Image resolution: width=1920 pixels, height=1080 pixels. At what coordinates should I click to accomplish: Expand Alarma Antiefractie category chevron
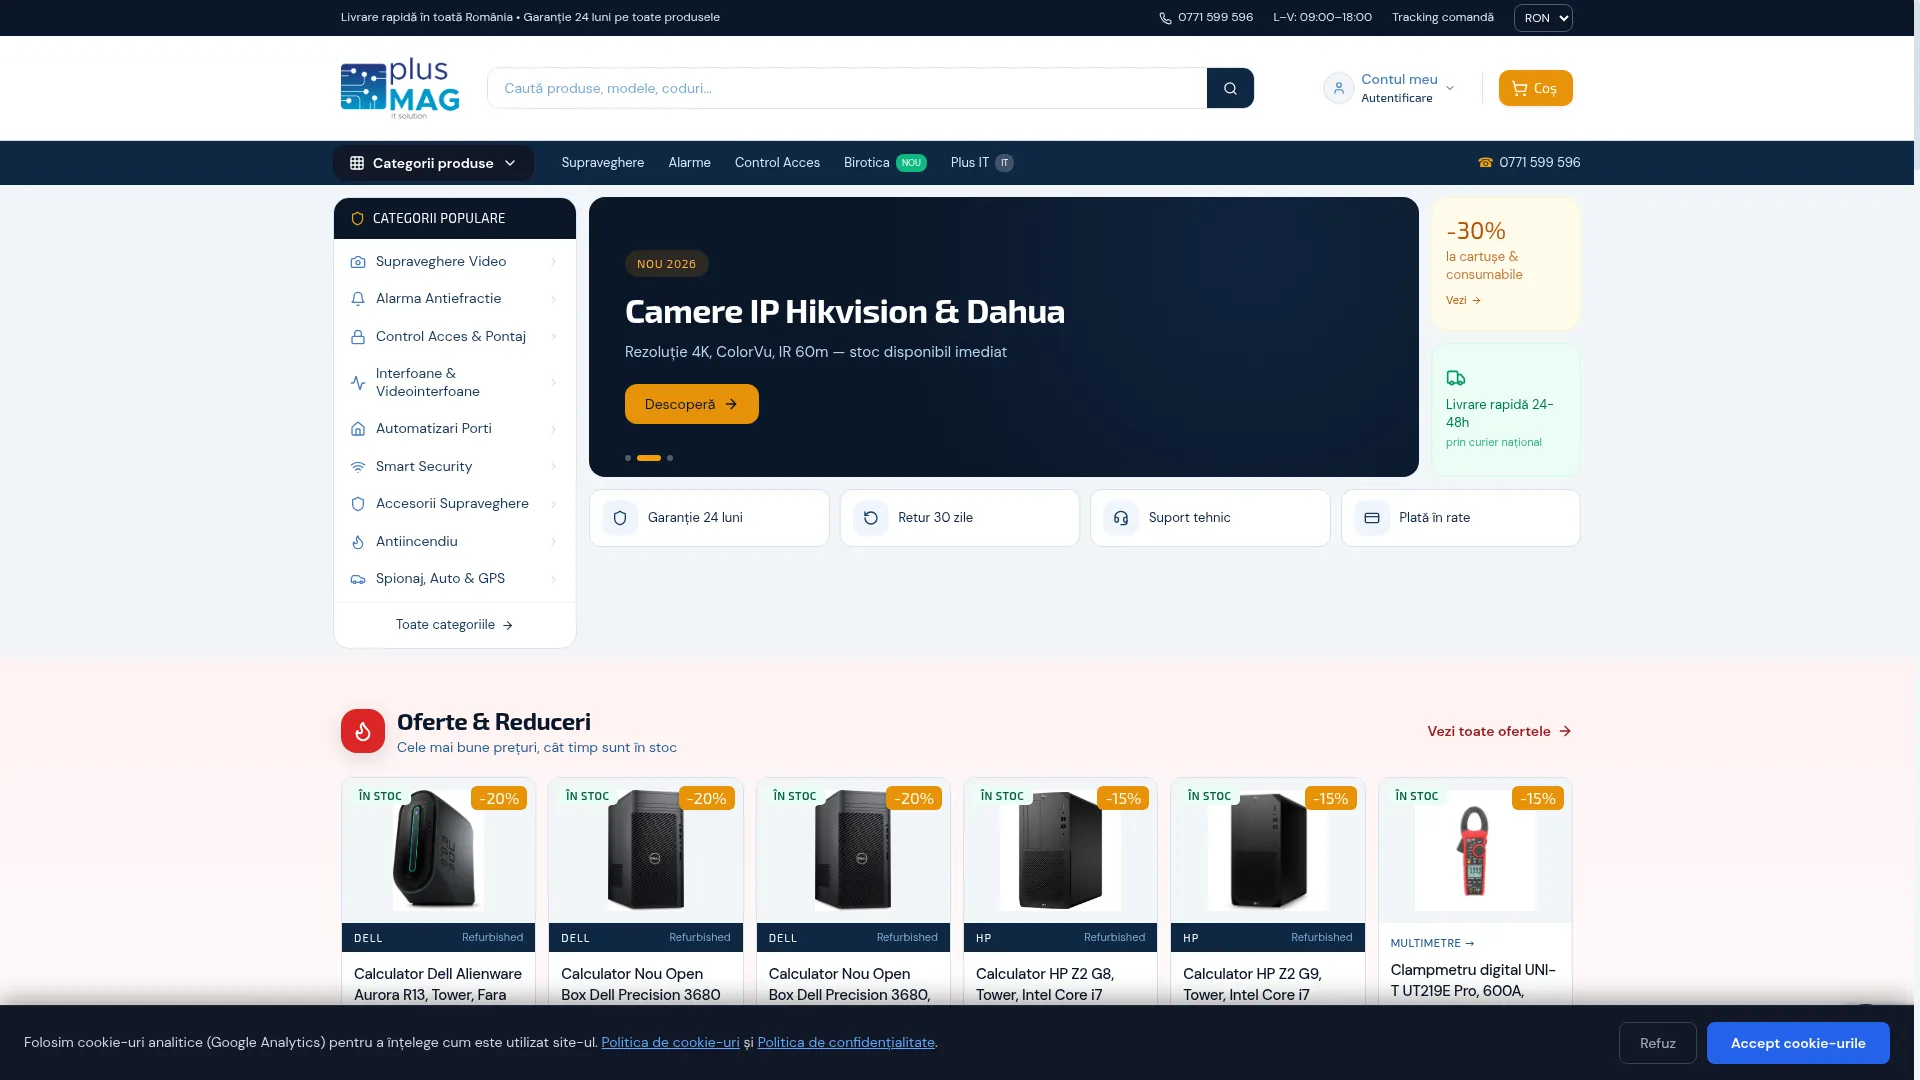554,299
